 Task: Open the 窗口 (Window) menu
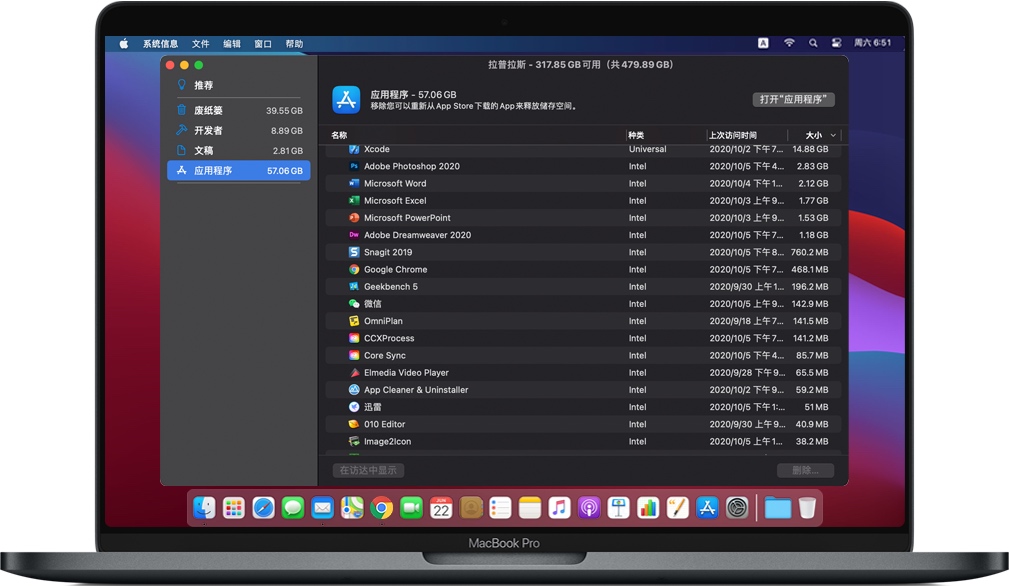[263, 44]
